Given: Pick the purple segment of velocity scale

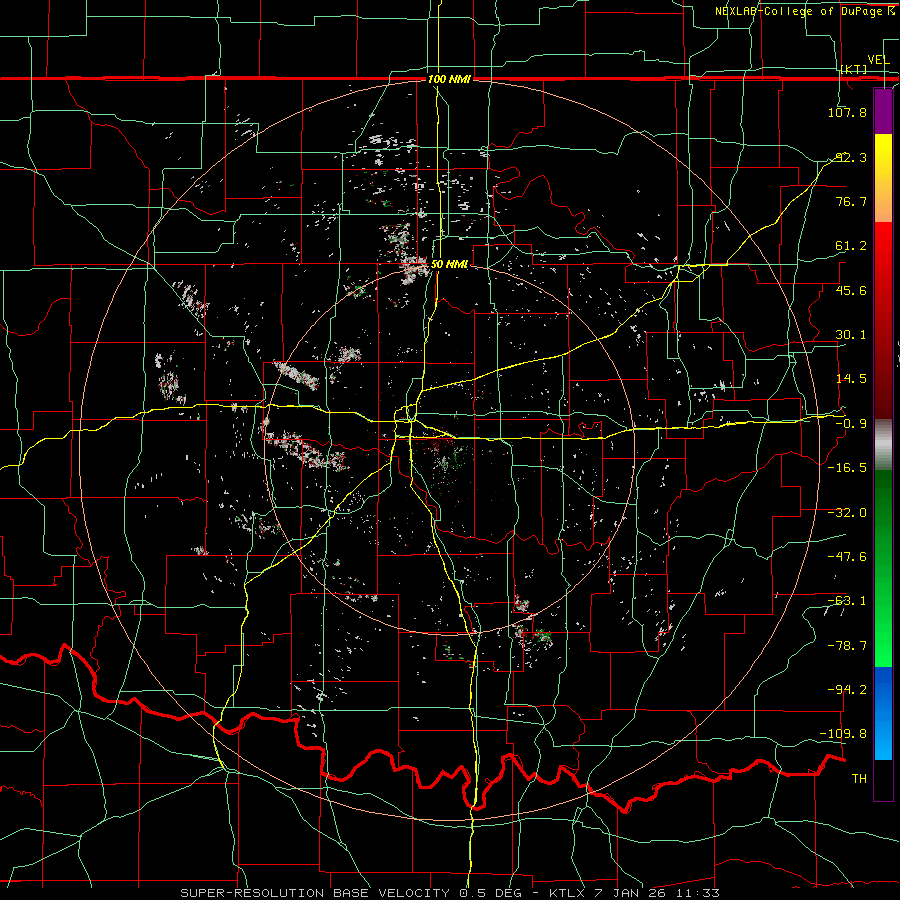Looking at the screenshot, I should 883,111.
